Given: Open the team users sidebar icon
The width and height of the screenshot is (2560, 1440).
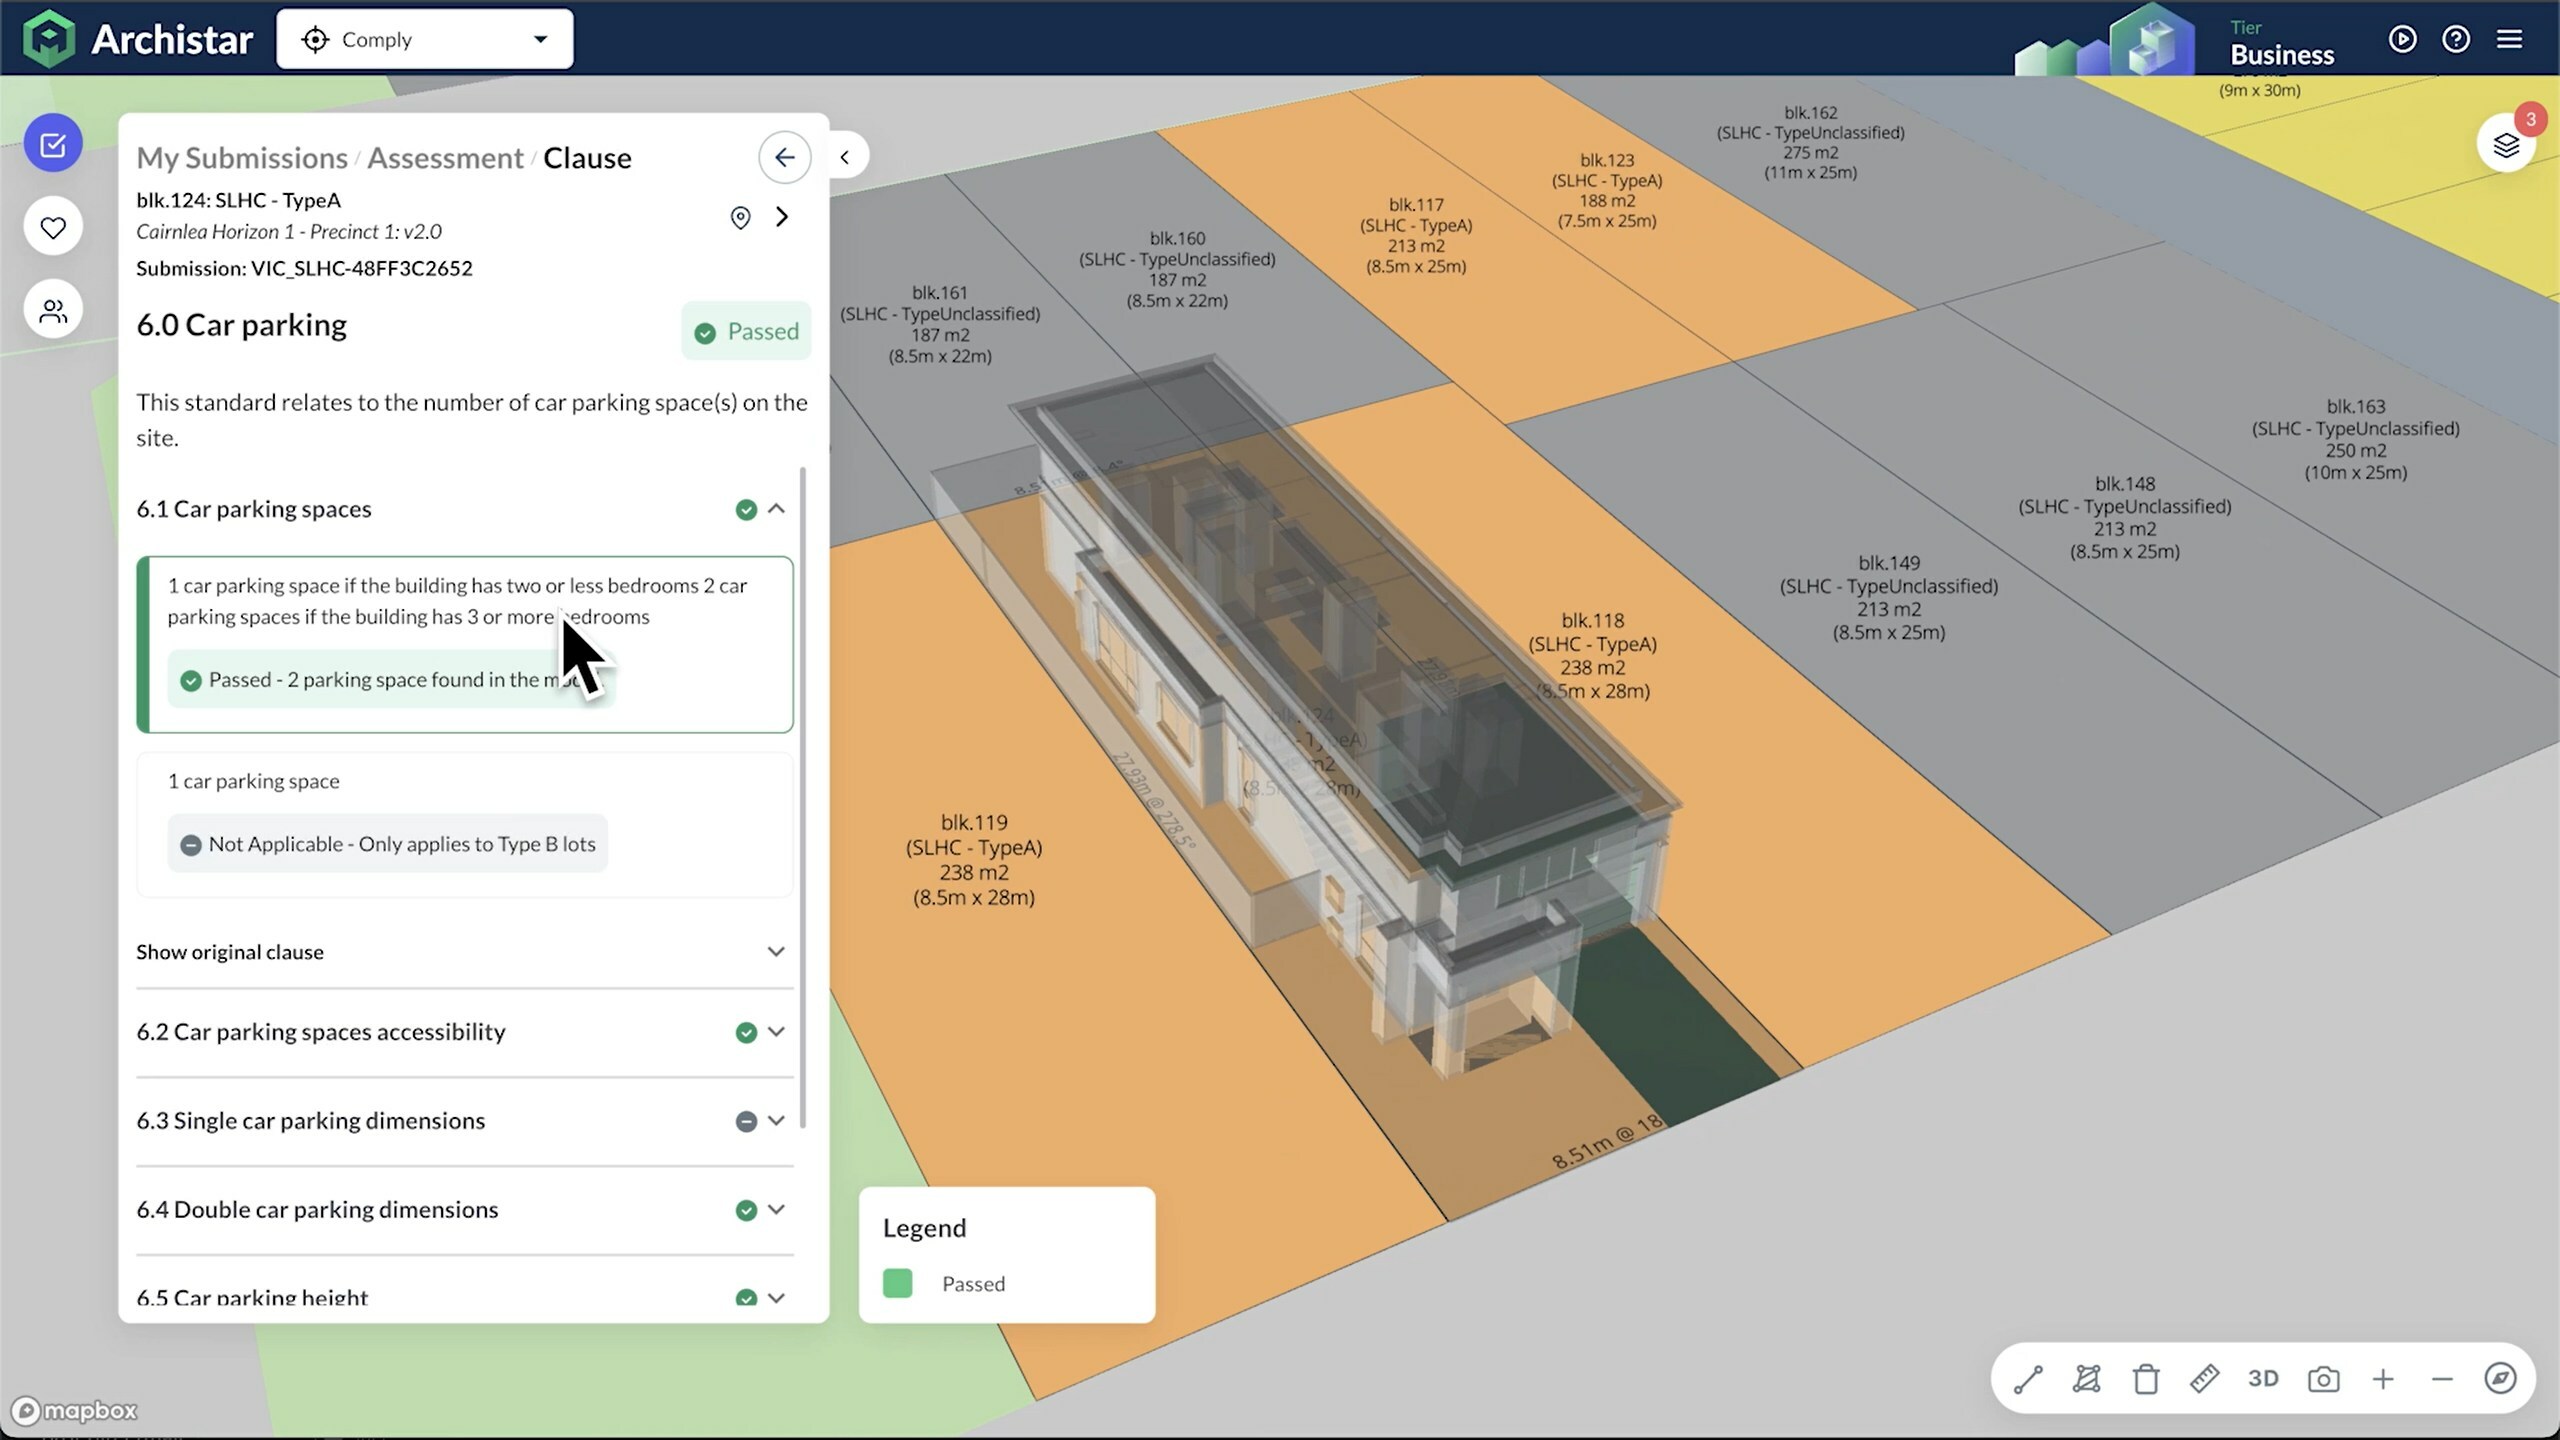Looking at the screenshot, I should 53,311.
